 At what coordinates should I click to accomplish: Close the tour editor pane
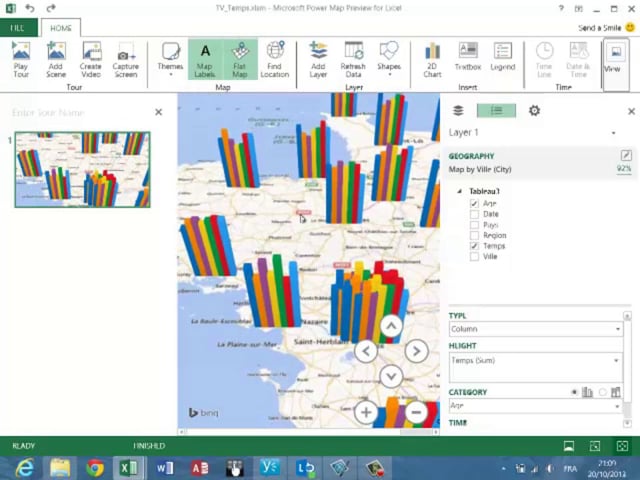click(159, 112)
